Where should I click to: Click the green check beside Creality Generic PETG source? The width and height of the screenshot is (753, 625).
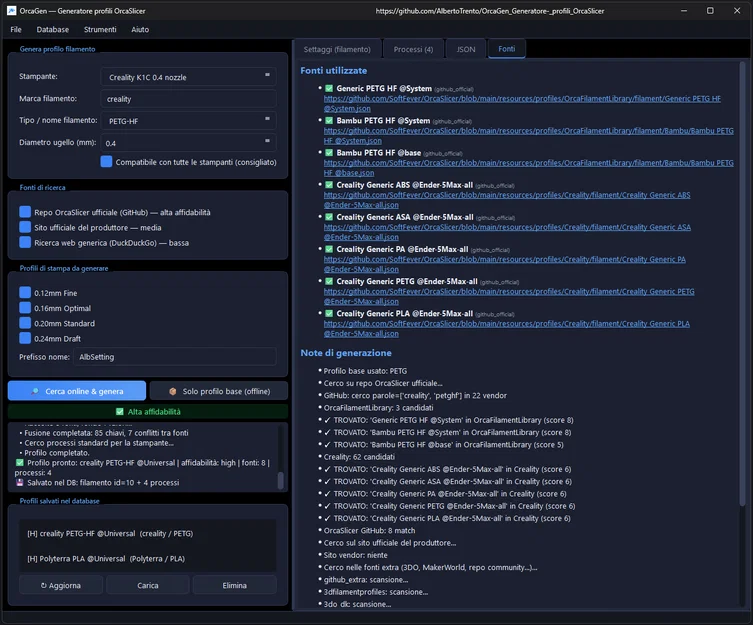coord(329,282)
